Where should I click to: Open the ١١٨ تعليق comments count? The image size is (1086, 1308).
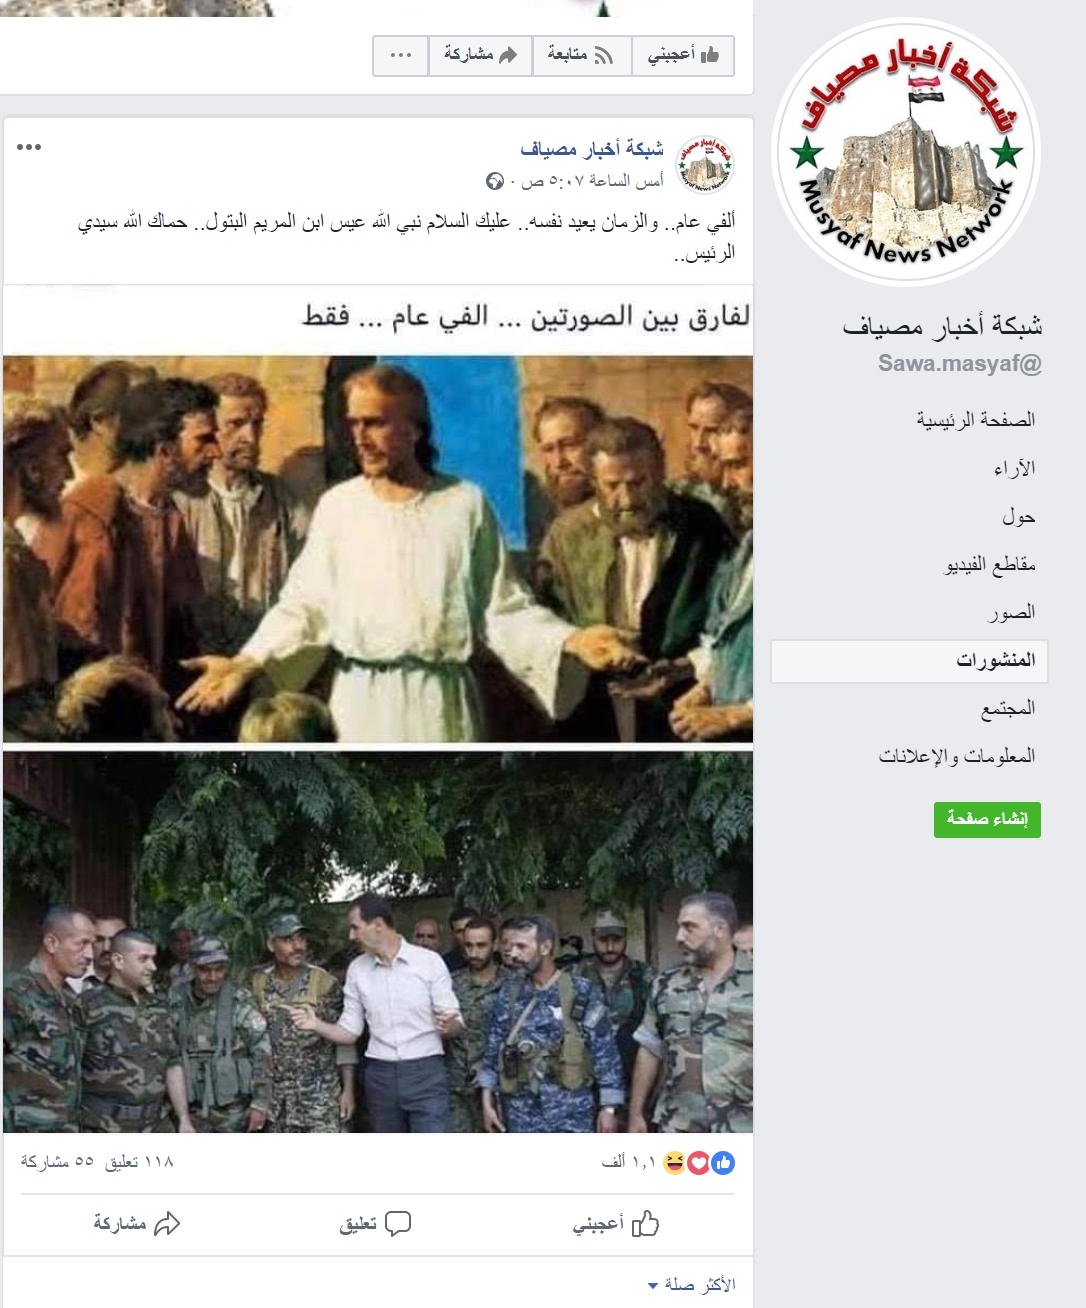click(x=139, y=1162)
